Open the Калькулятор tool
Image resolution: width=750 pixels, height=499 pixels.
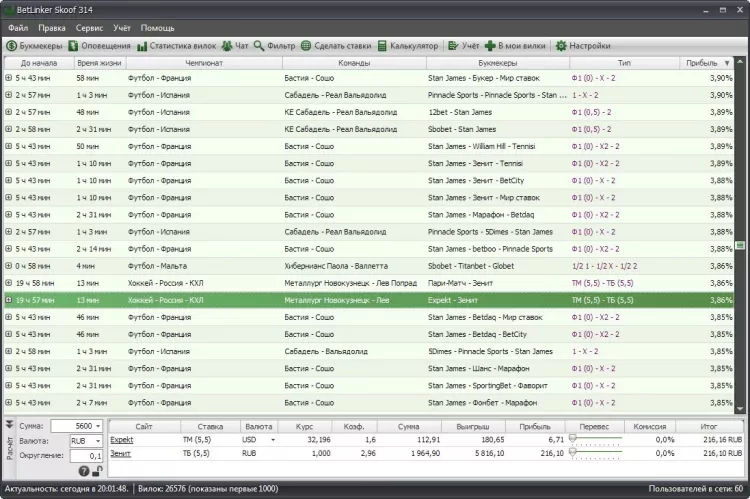(x=408, y=46)
